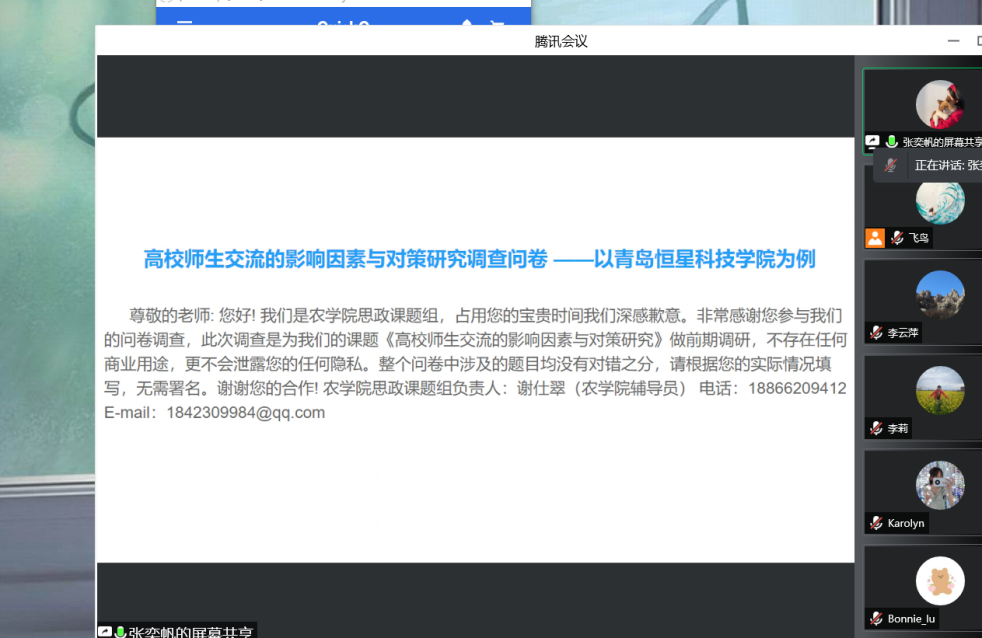The width and height of the screenshot is (982, 638).
Task: Select Bonnie_lu's bear avatar thumbnail
Action: click(939, 581)
